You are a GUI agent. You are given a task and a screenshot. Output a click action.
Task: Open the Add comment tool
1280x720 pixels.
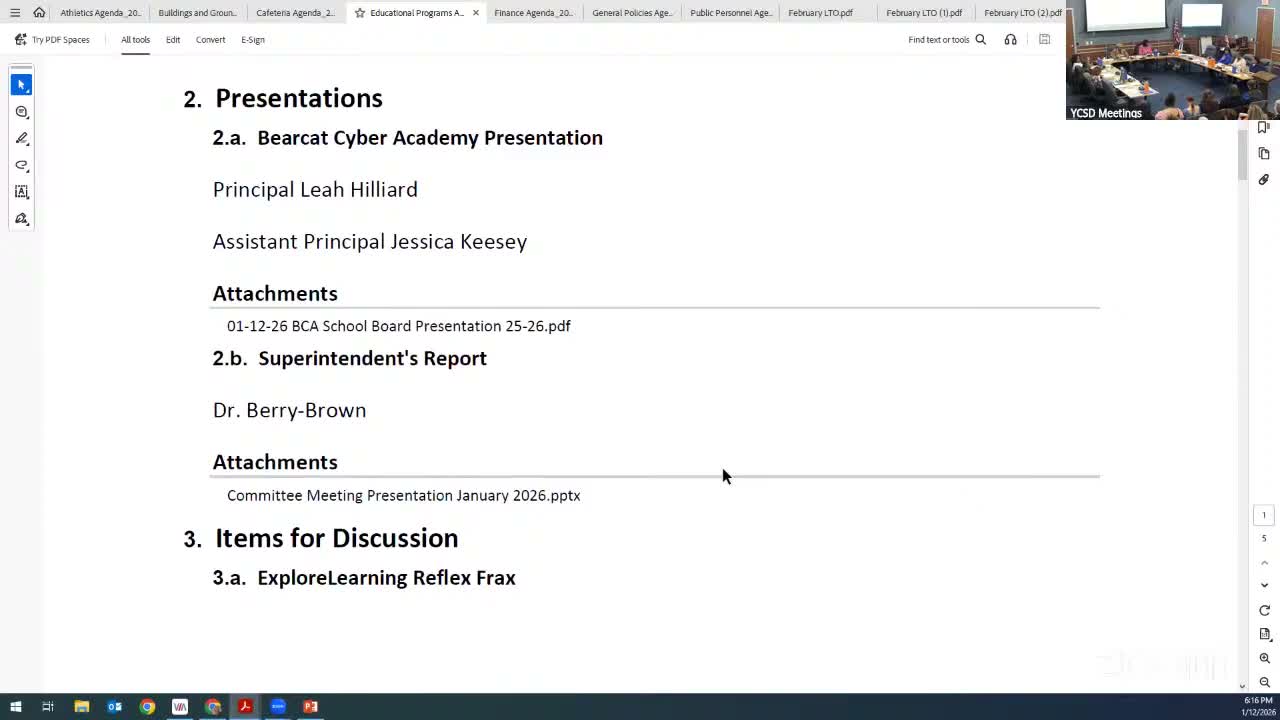(x=21, y=111)
